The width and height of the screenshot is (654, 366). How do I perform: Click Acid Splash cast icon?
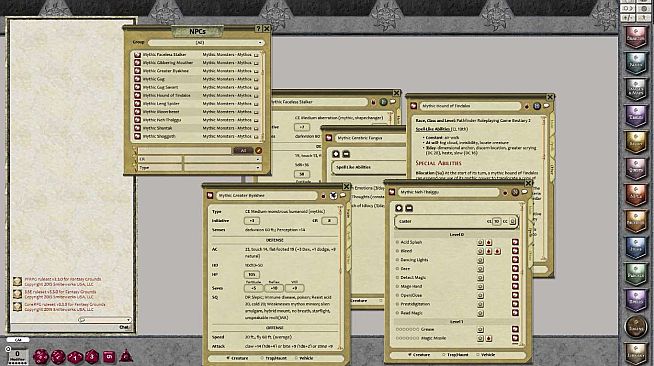pos(480,242)
